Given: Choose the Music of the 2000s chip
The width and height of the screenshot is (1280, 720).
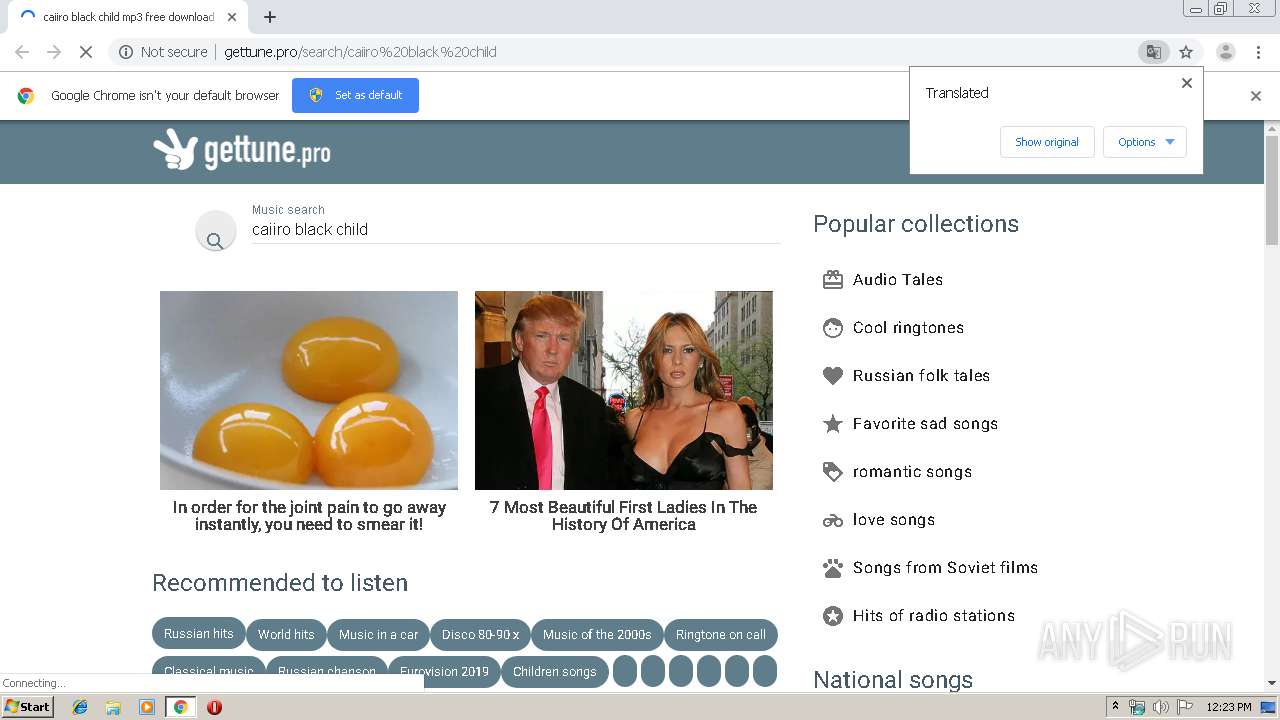Looking at the screenshot, I should click(x=597, y=635).
